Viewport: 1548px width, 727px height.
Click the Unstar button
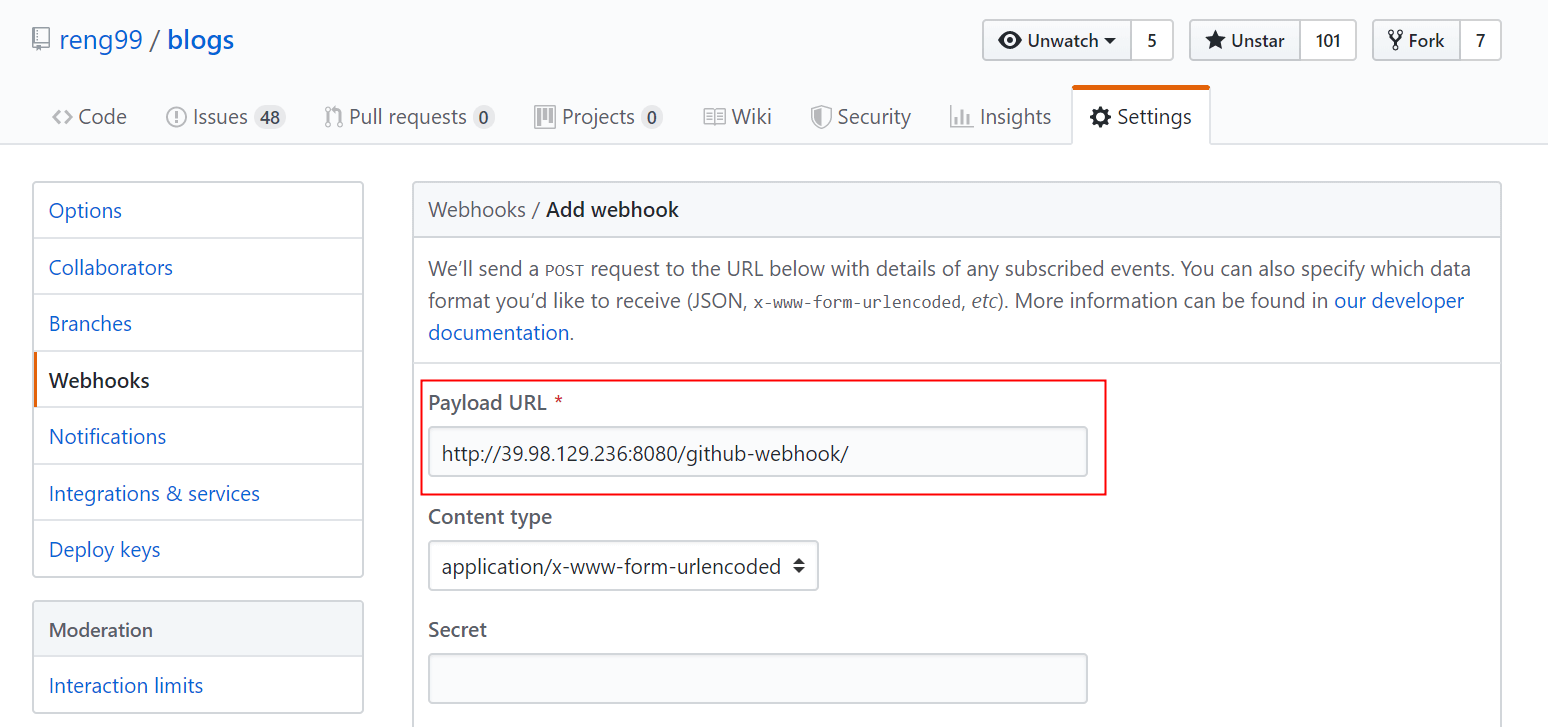pos(1245,40)
